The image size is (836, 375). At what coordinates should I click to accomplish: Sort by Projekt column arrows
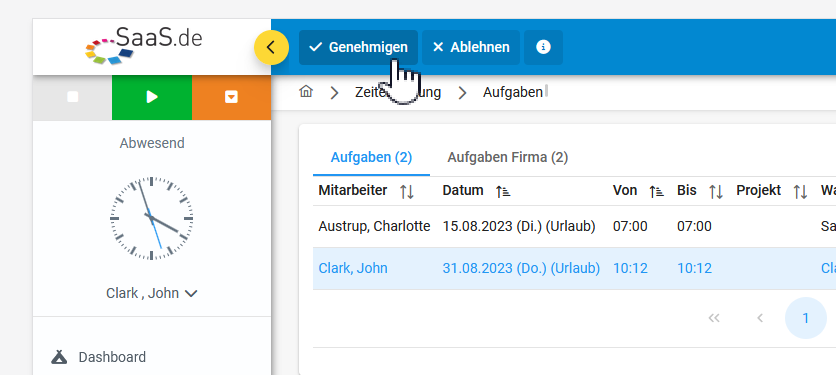point(800,192)
